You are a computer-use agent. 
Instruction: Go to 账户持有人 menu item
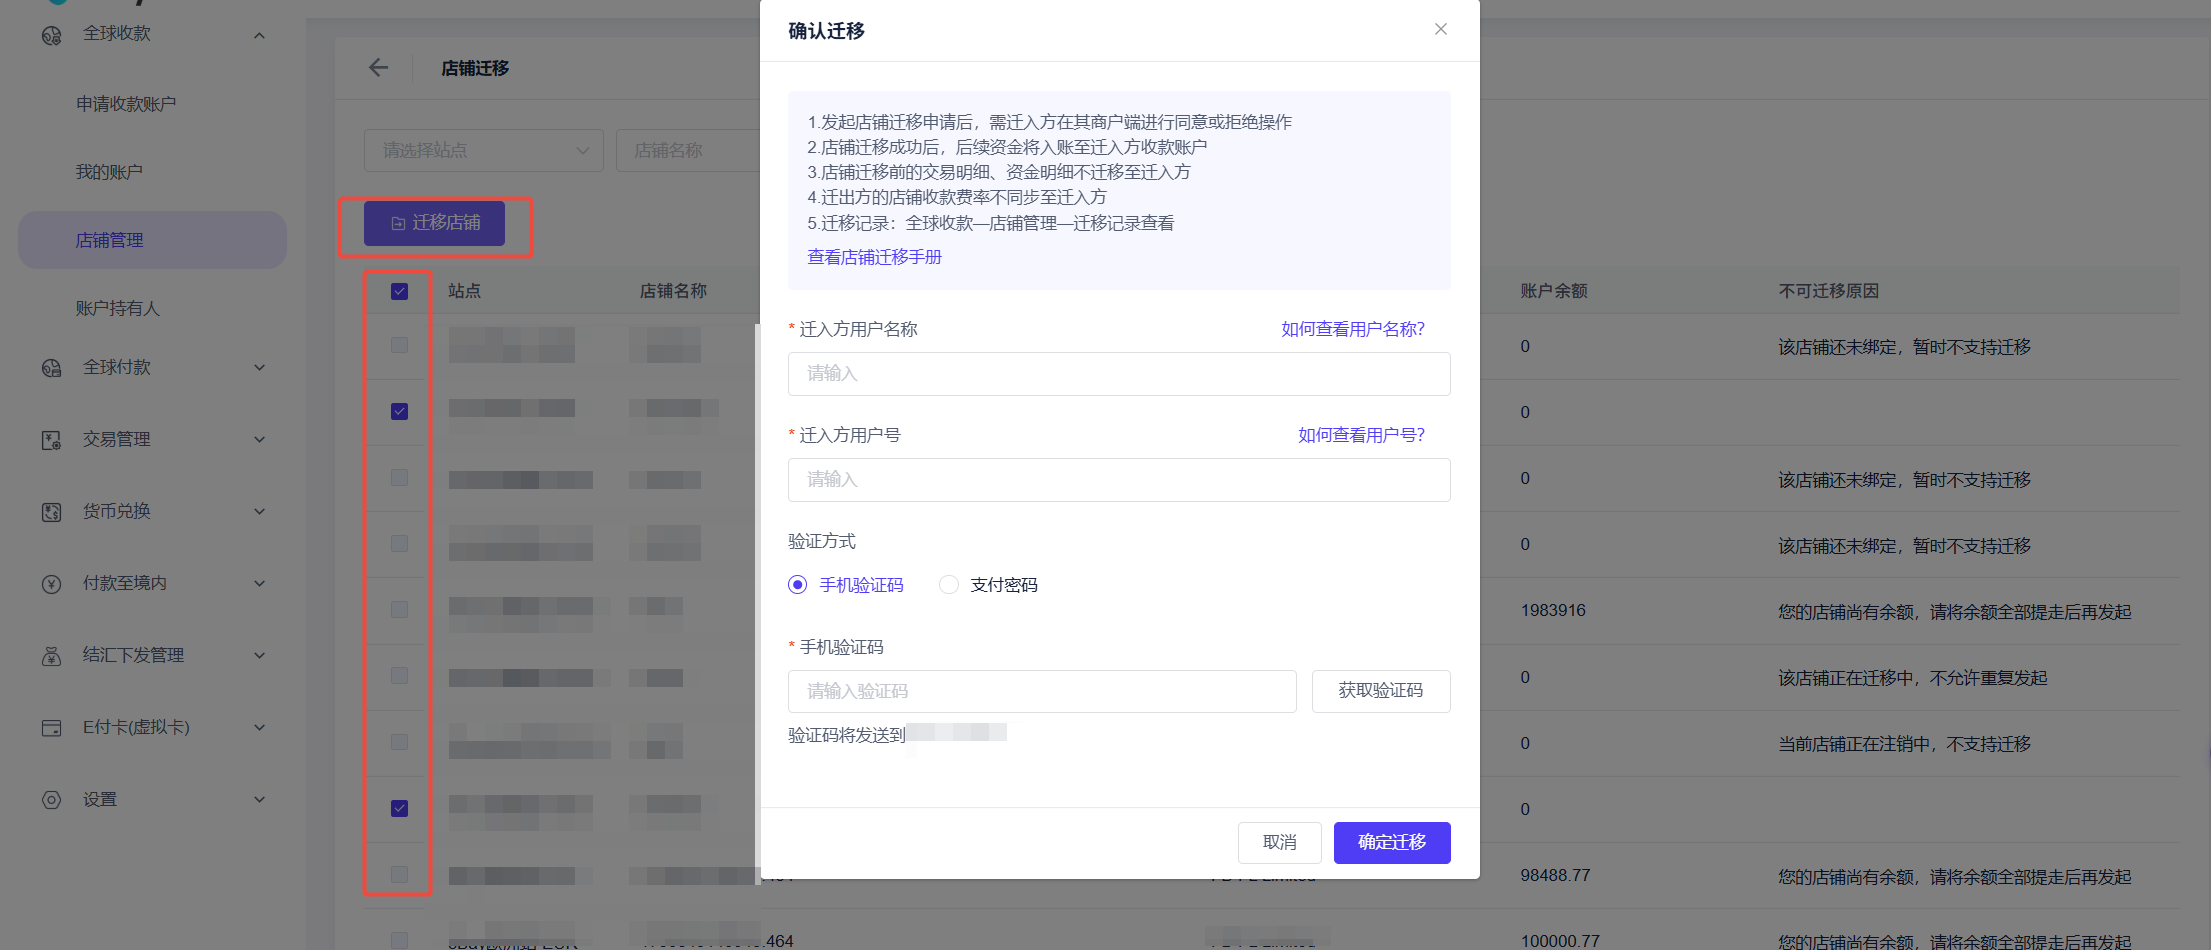point(118,308)
